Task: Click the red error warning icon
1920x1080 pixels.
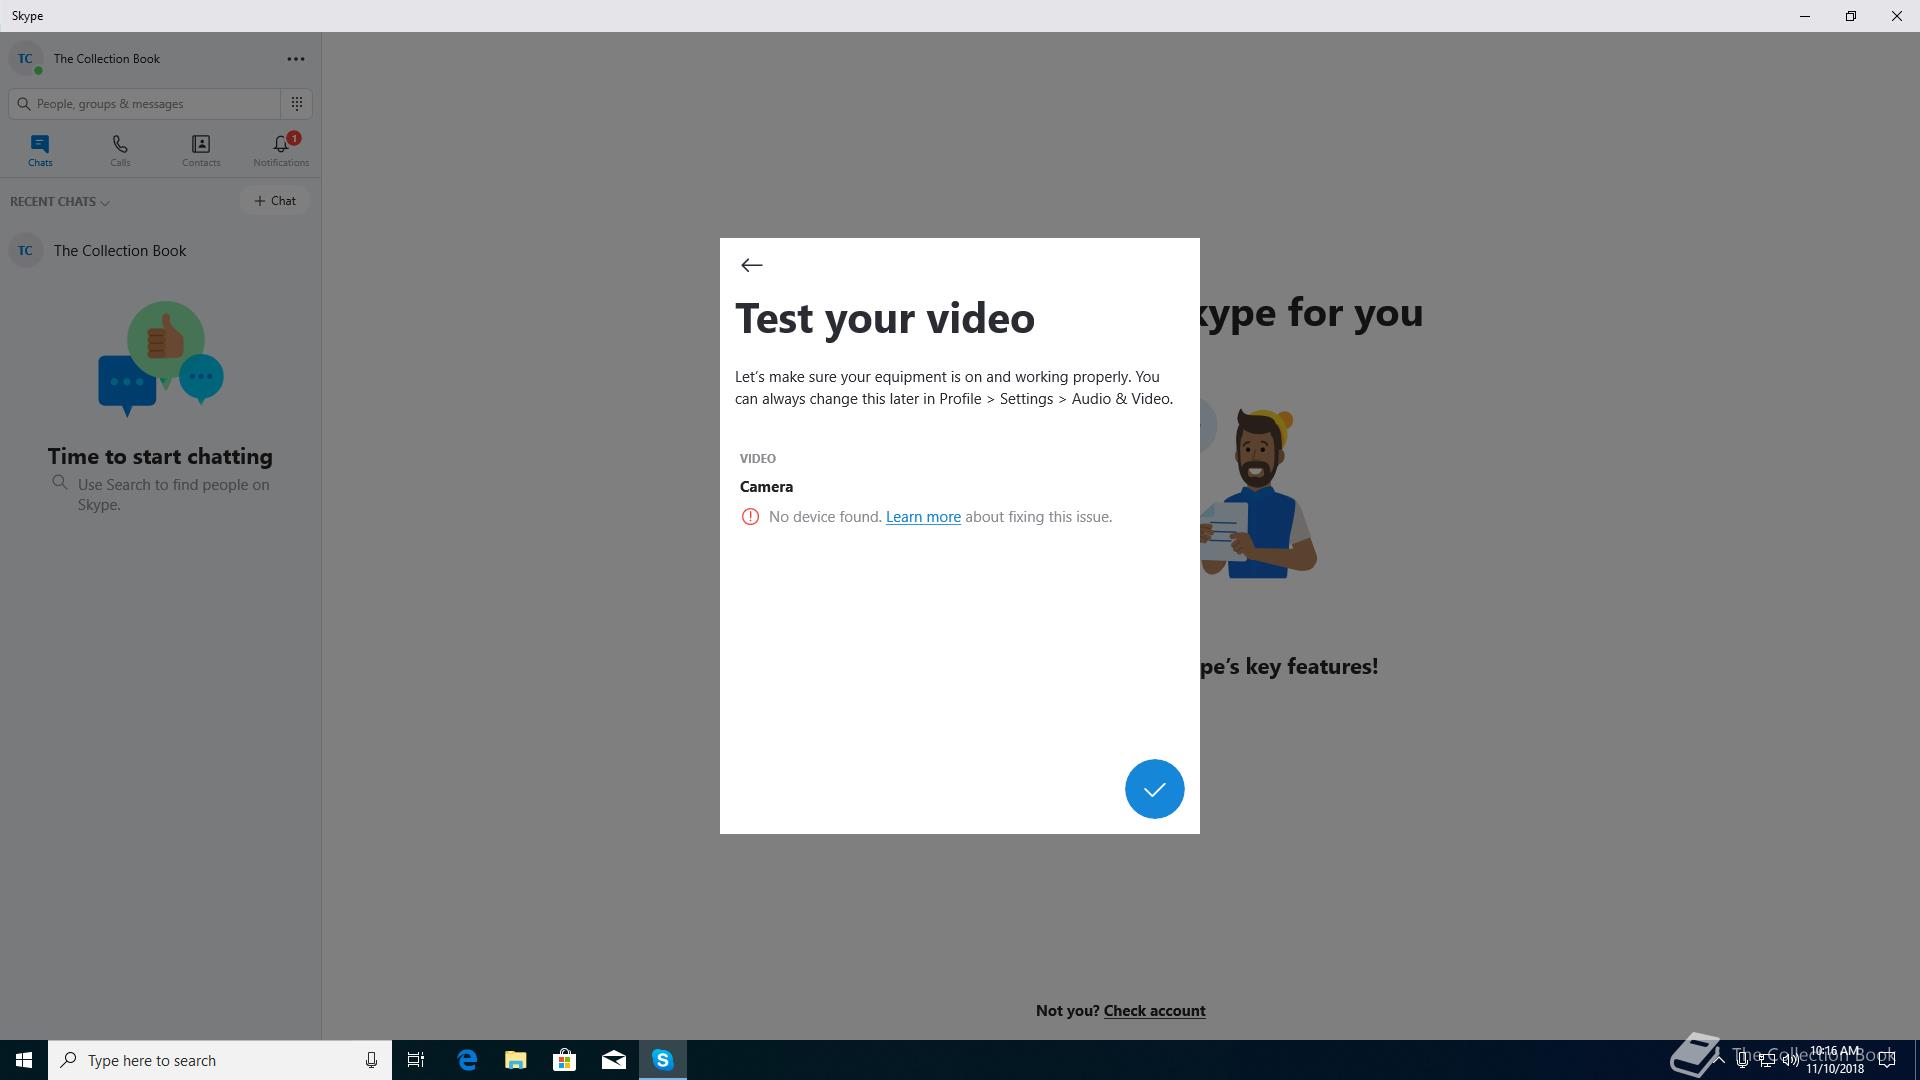Action: point(750,517)
